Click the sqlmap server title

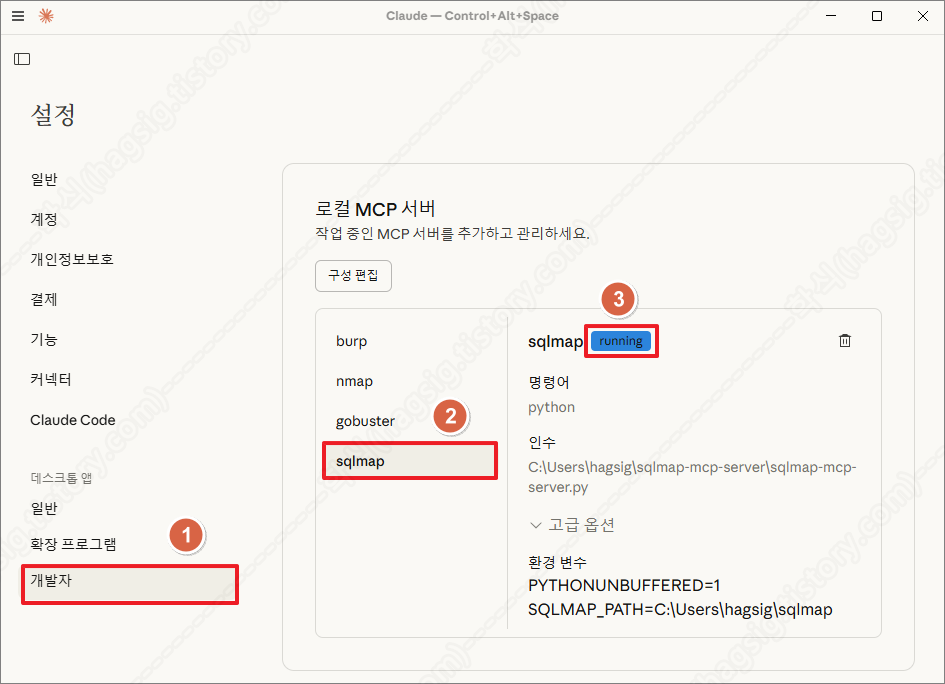tap(555, 342)
